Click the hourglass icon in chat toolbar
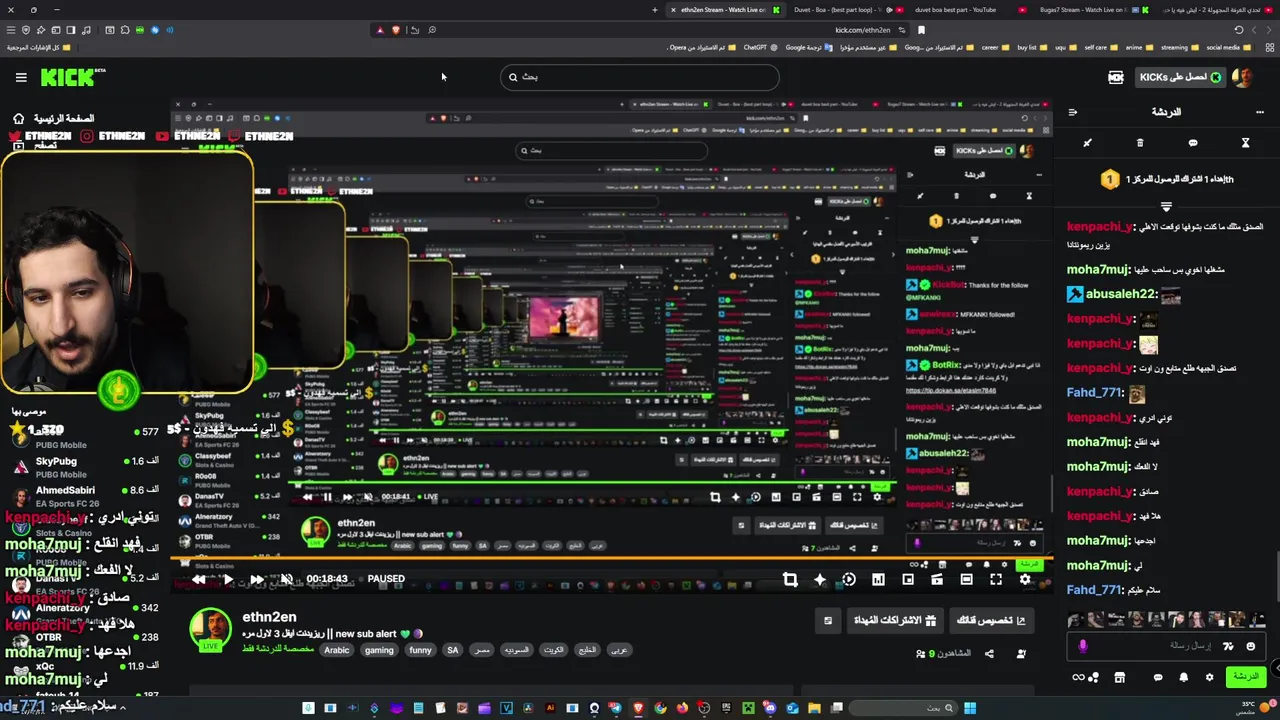Image resolution: width=1280 pixels, height=720 pixels. tap(1245, 143)
